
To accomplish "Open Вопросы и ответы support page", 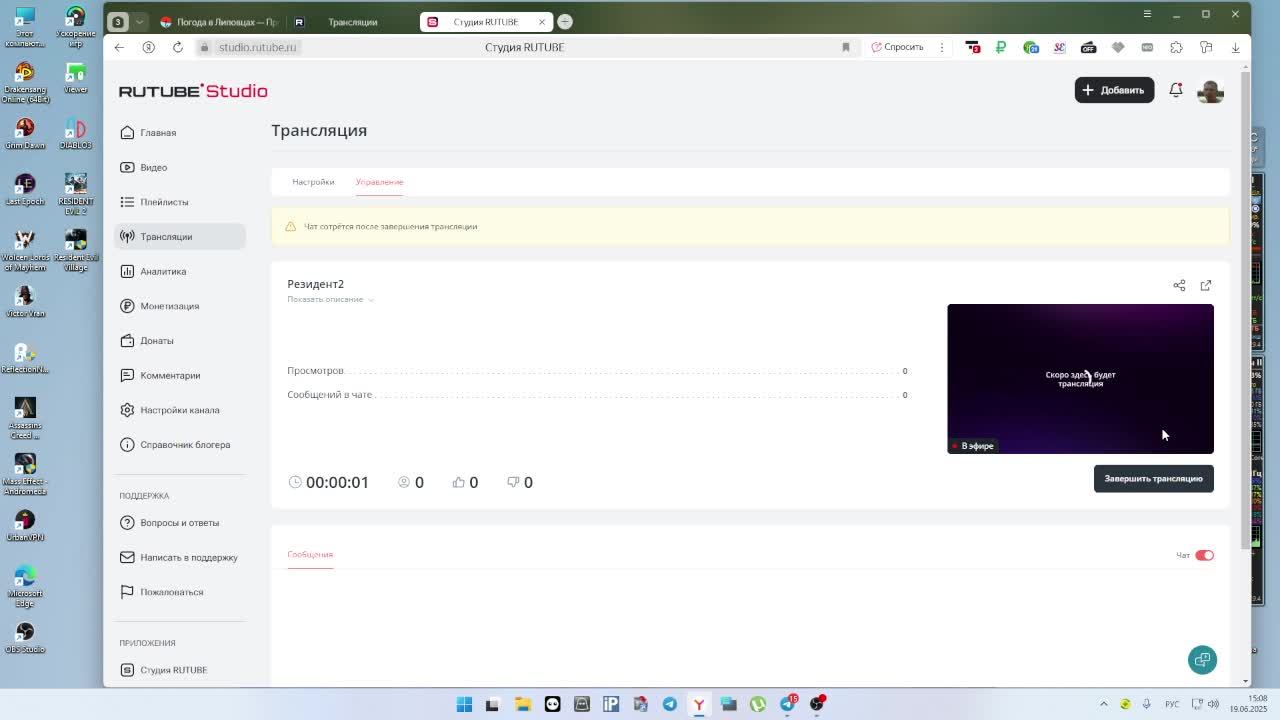I will pyautogui.click(x=179, y=523).
